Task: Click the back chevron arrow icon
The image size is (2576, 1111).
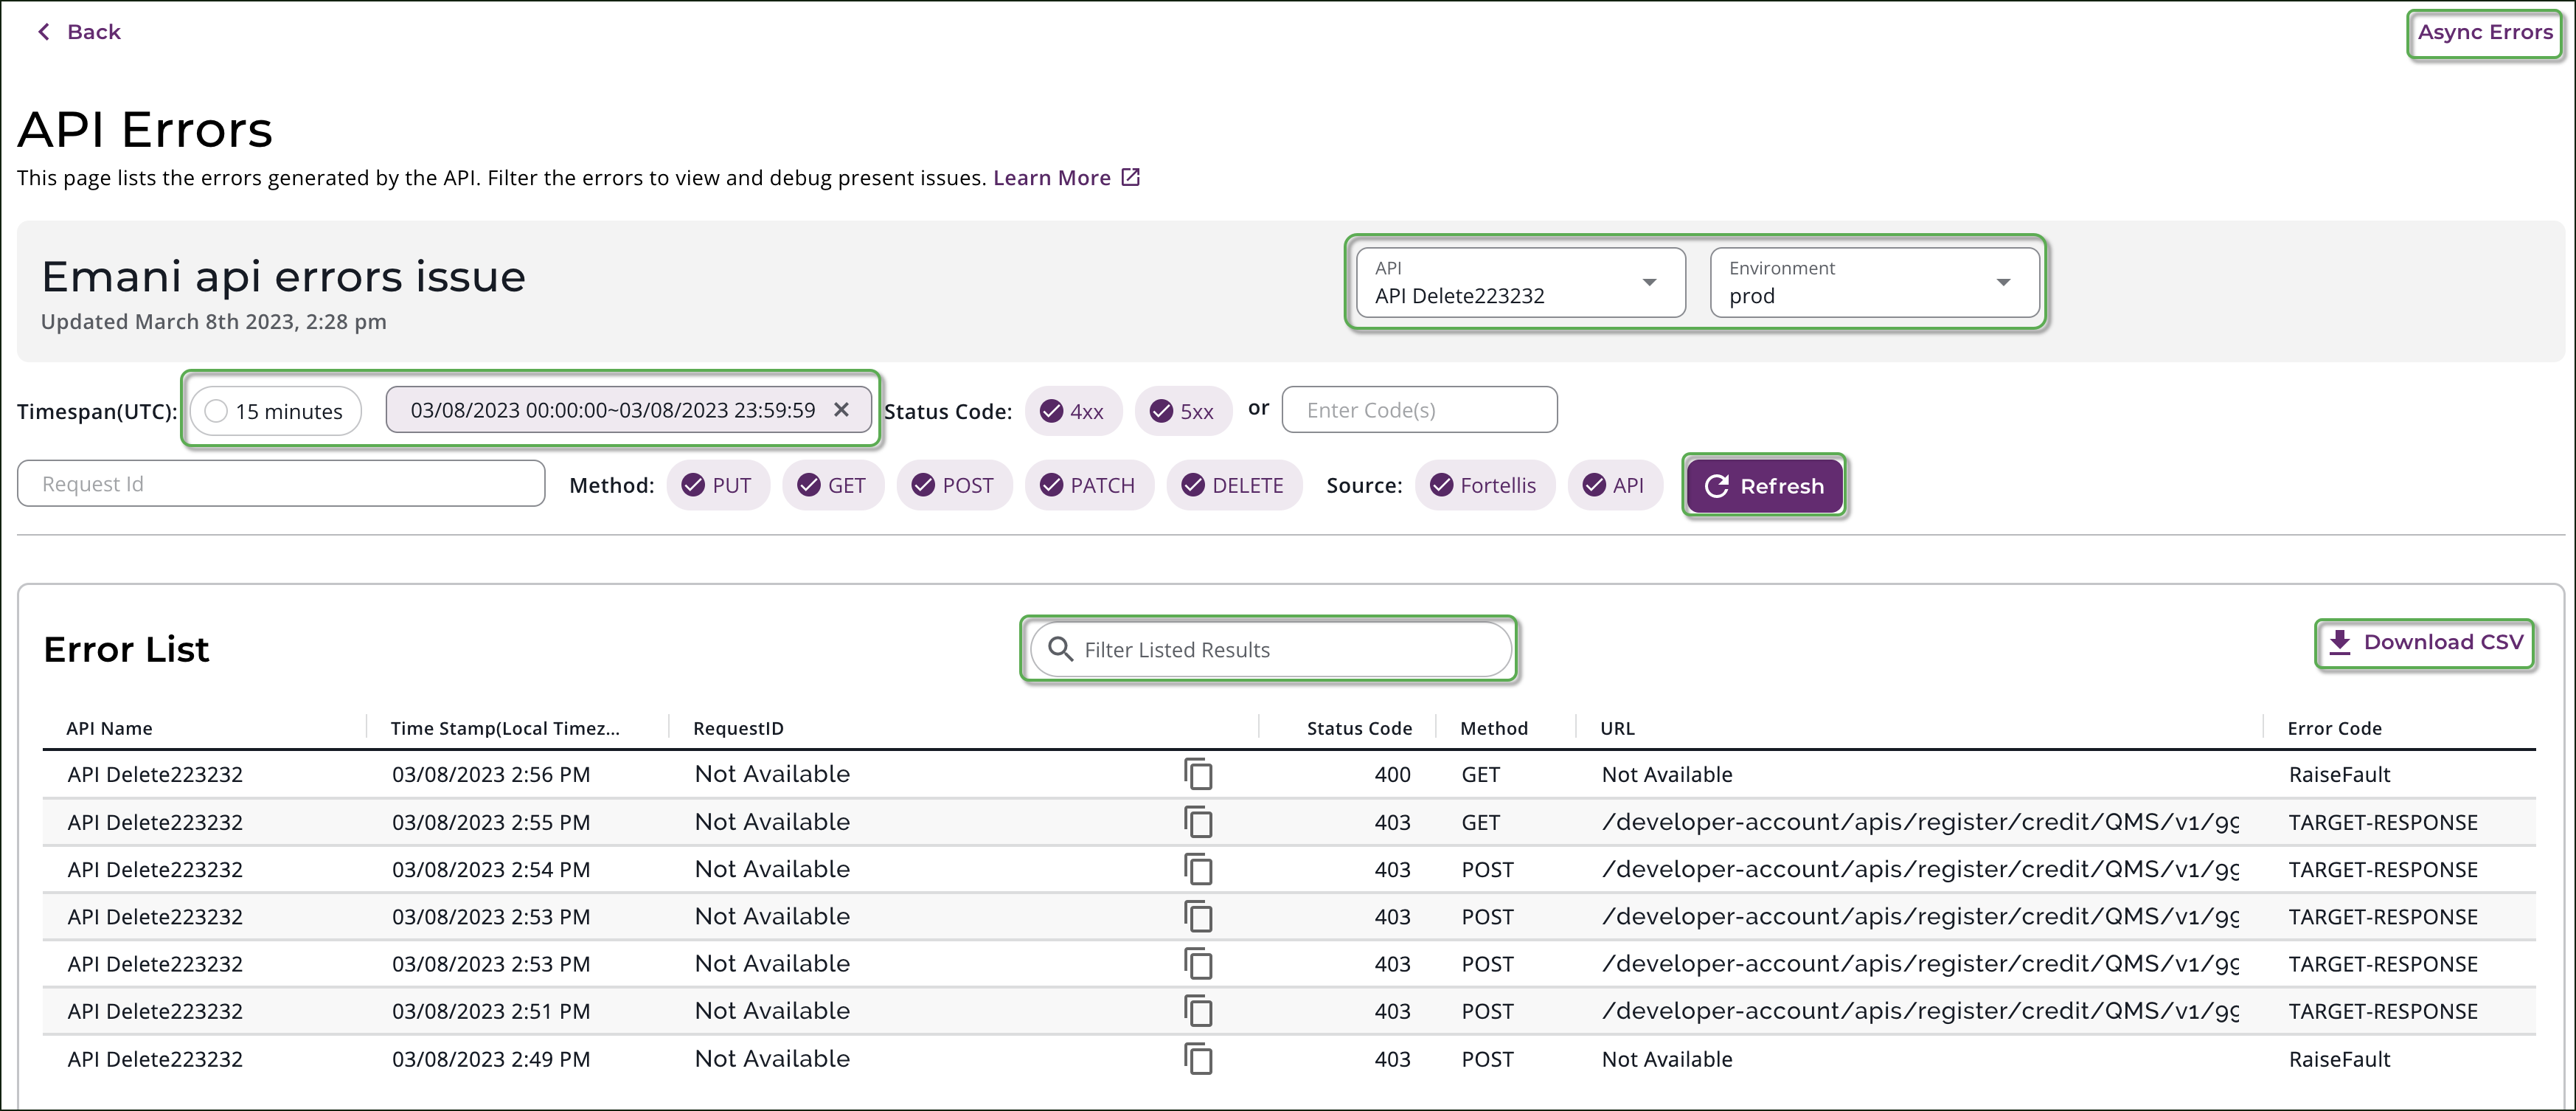Action: click(x=44, y=32)
